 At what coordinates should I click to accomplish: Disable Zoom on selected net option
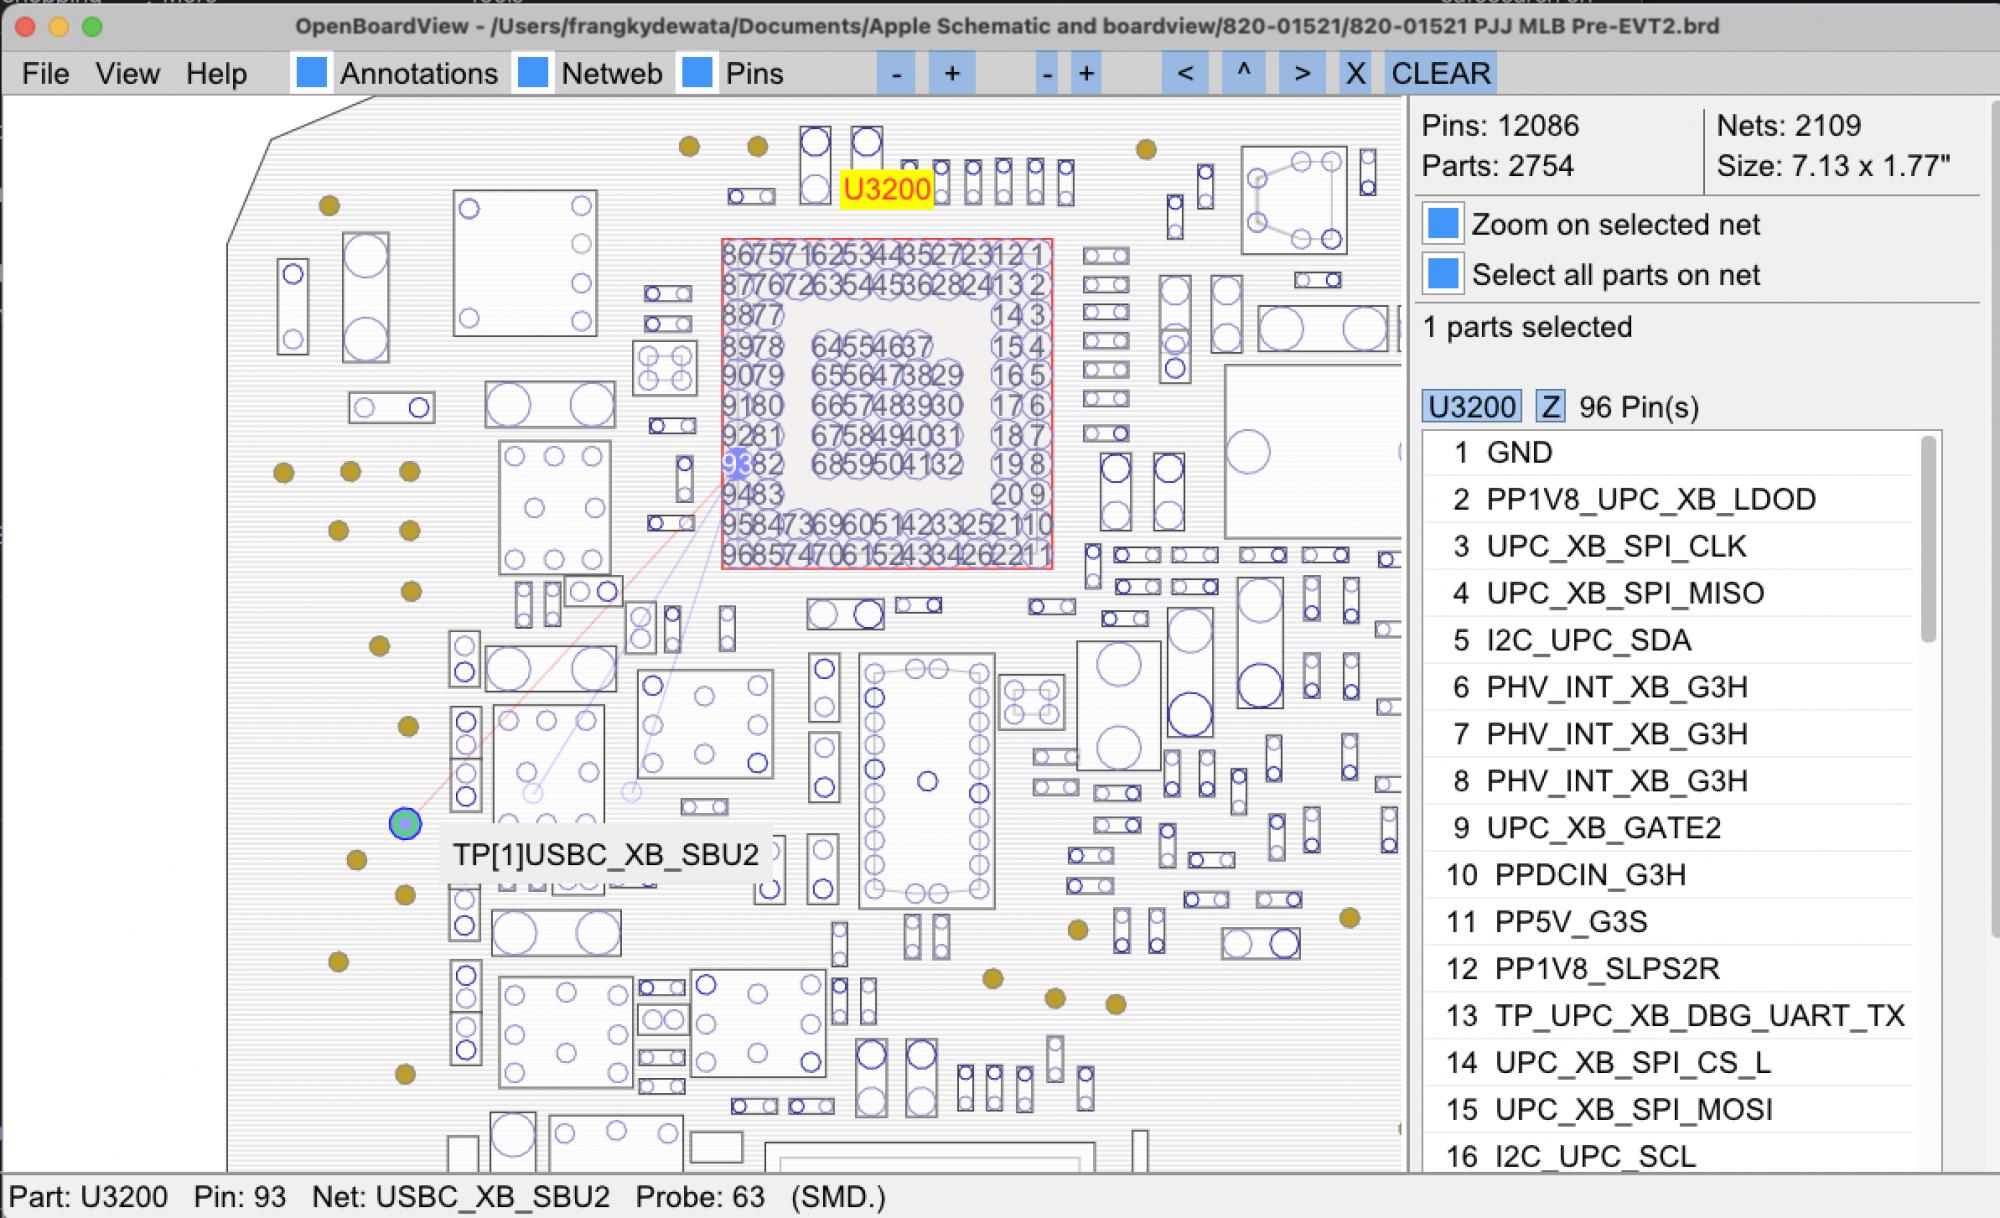pos(1442,224)
